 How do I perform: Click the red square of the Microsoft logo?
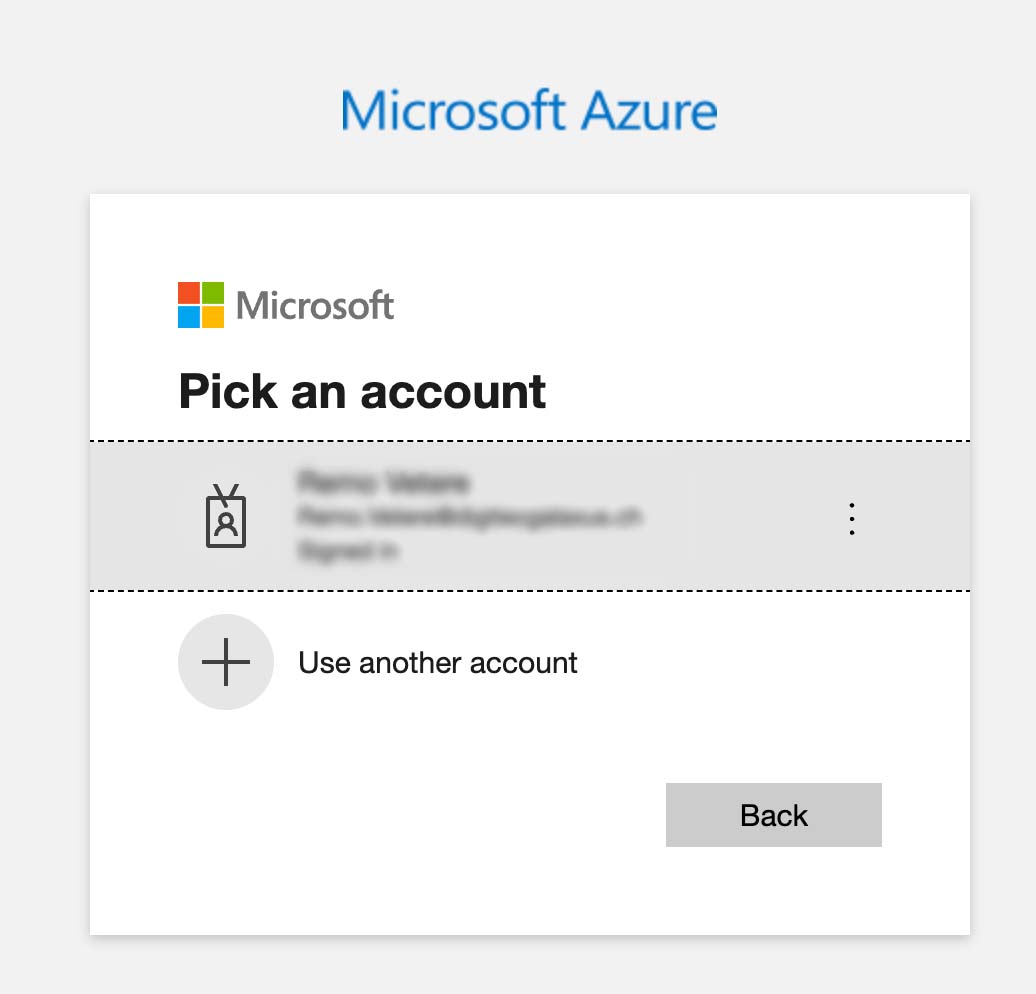tap(188, 293)
